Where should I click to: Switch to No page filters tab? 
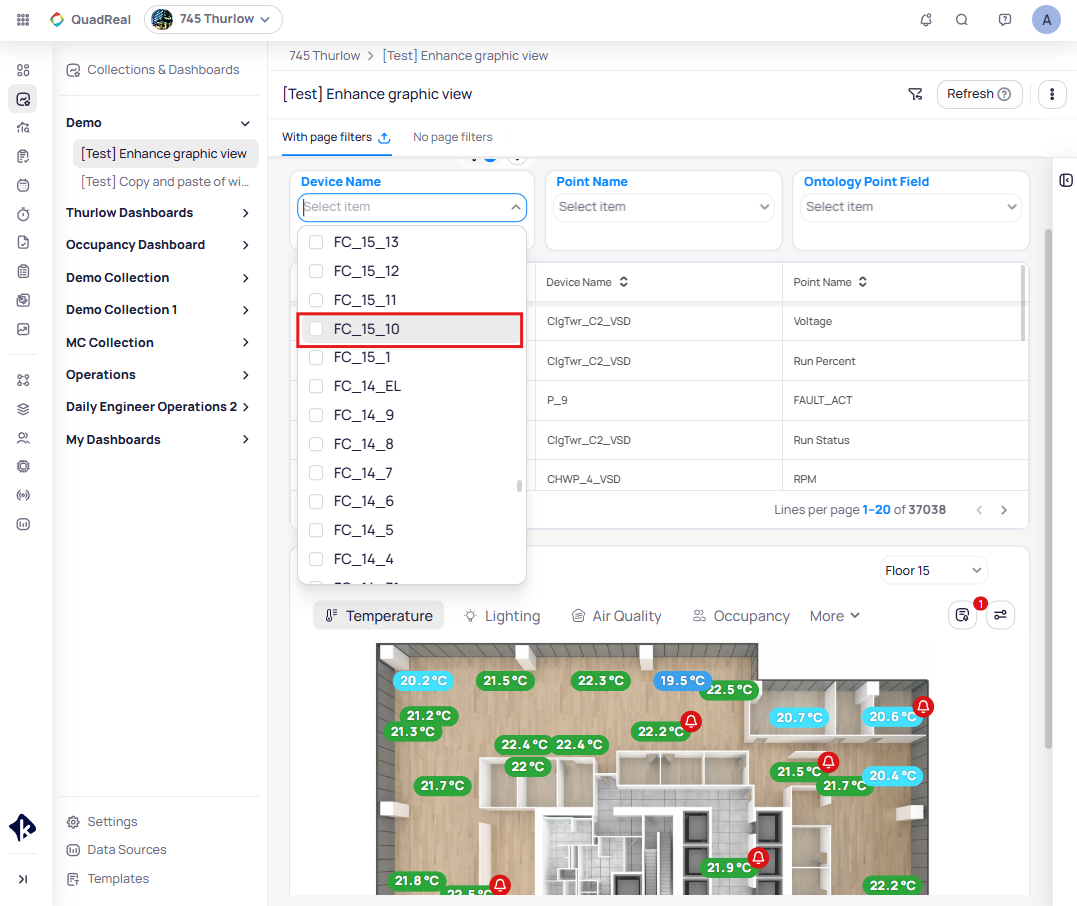[x=453, y=137]
